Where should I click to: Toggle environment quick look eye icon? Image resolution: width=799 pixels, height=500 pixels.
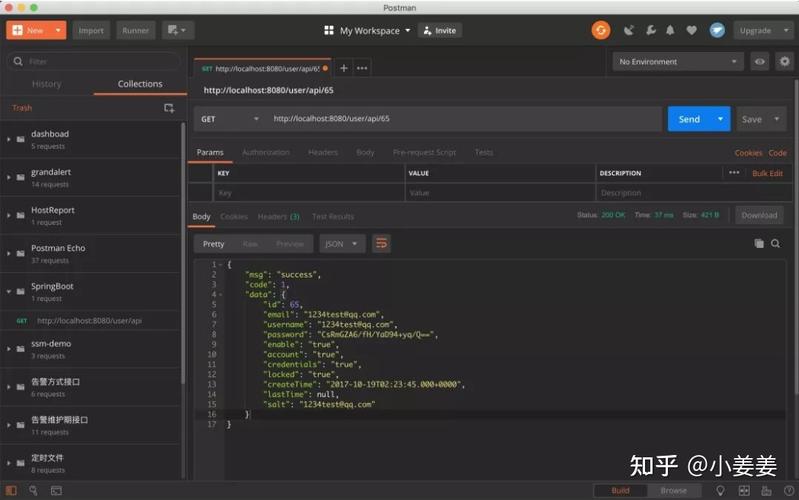pyautogui.click(x=759, y=62)
